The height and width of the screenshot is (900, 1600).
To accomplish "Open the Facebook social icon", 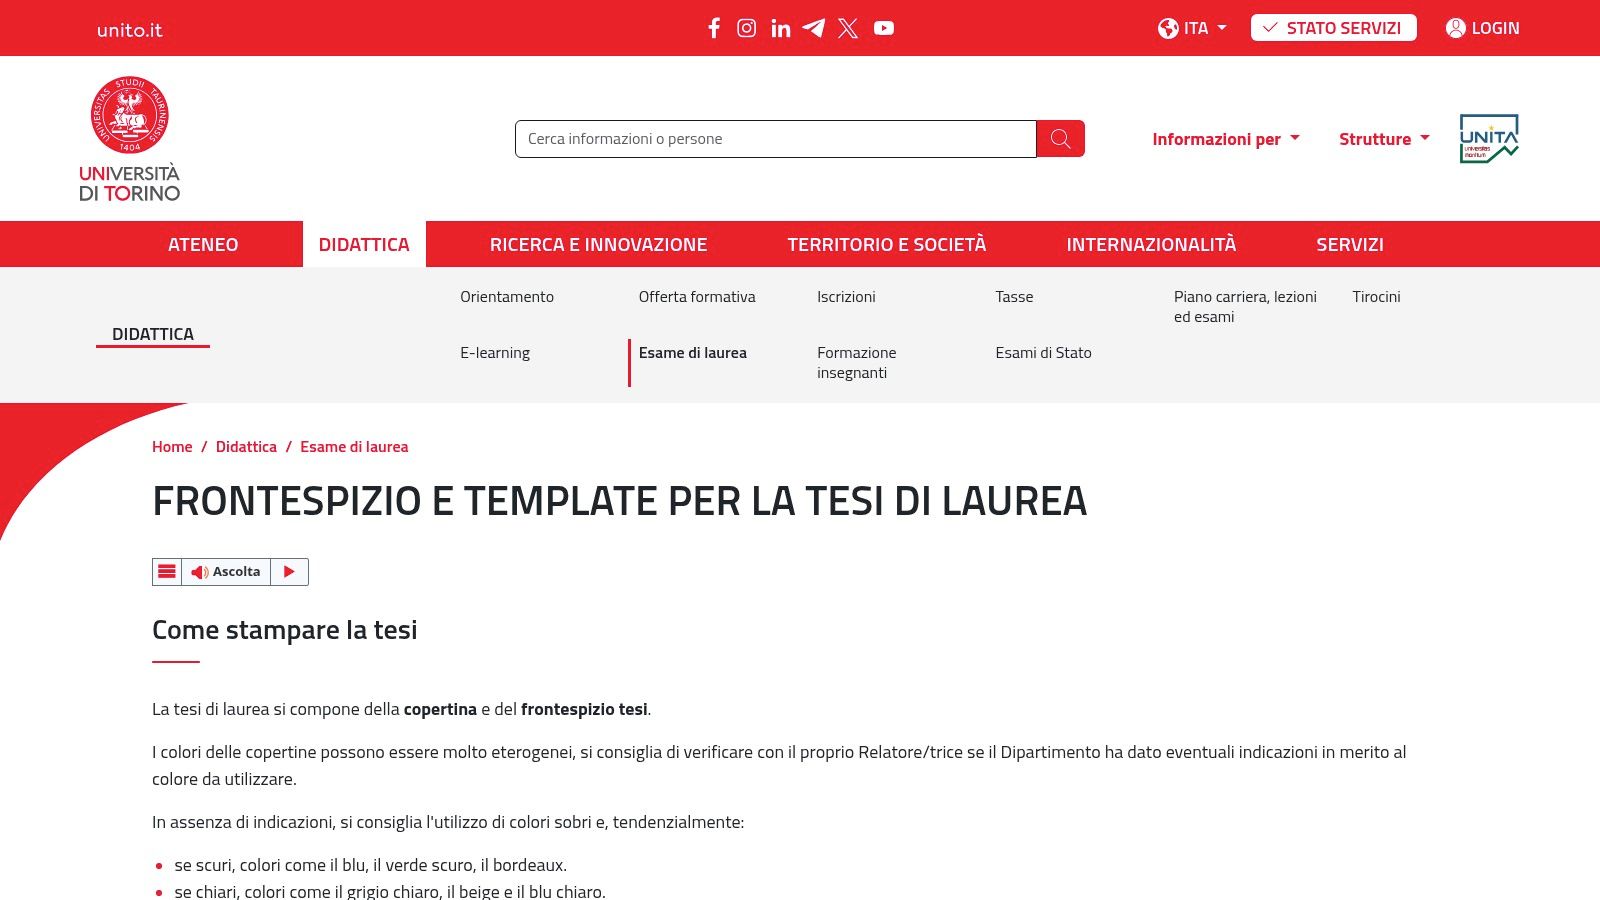I will coord(714,28).
